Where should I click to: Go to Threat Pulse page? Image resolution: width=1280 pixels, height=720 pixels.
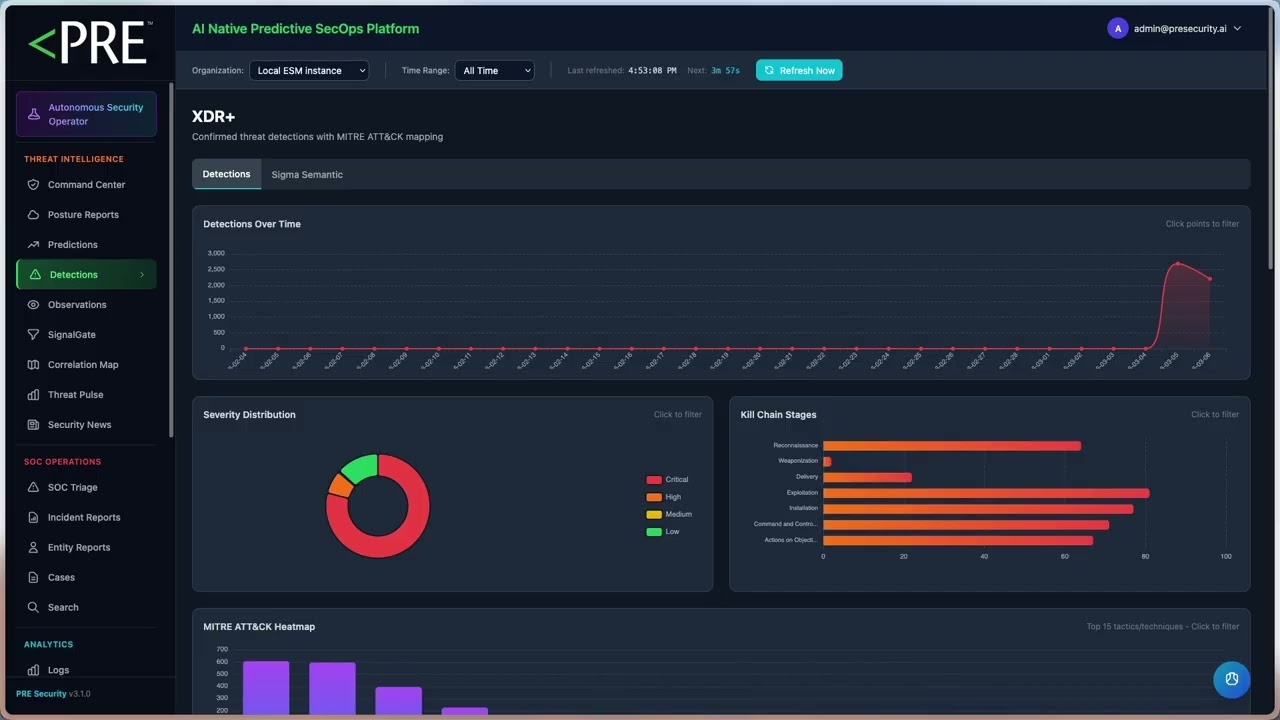tap(86, 395)
